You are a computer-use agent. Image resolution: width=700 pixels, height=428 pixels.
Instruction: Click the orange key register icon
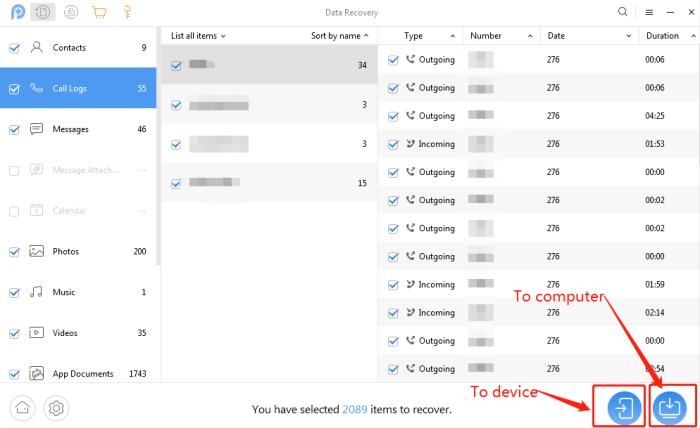click(x=127, y=13)
